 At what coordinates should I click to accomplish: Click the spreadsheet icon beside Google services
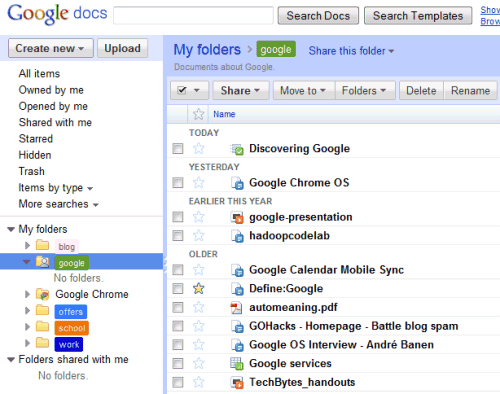click(x=237, y=364)
